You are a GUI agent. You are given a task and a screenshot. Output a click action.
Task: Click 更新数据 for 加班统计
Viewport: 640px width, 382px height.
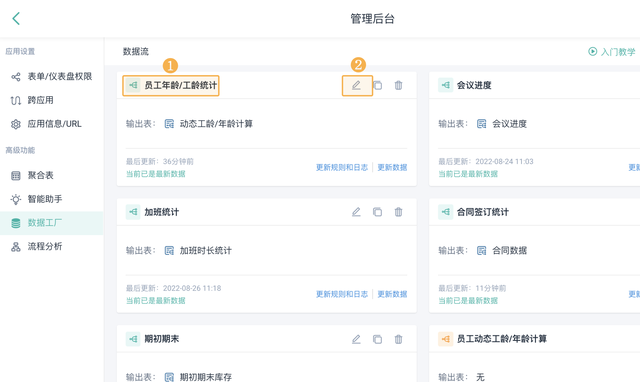(x=392, y=294)
